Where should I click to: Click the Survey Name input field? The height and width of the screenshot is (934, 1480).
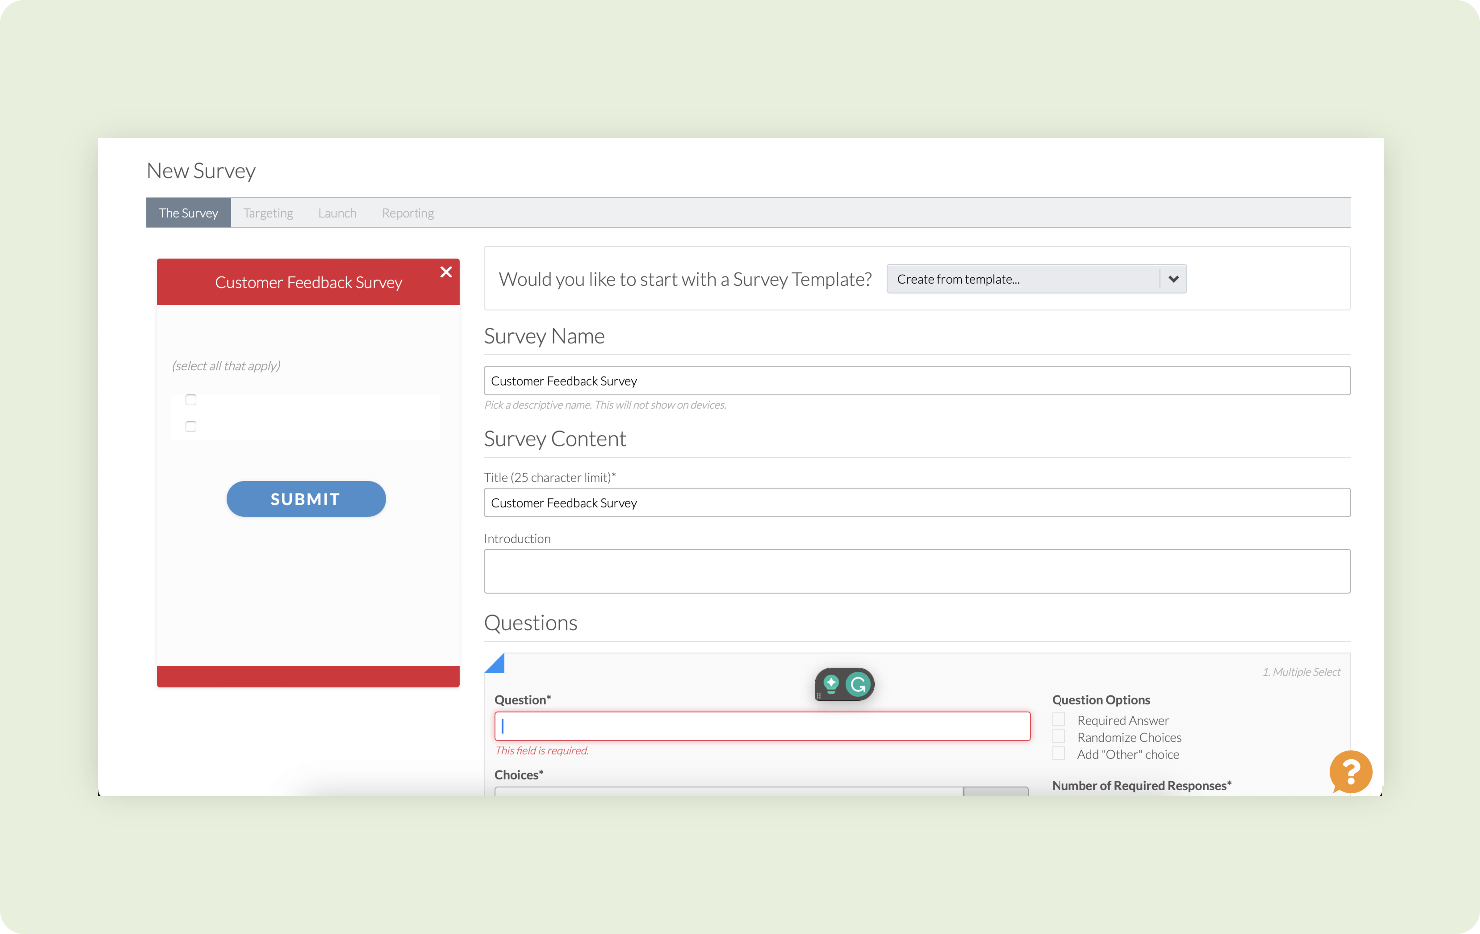[917, 381]
